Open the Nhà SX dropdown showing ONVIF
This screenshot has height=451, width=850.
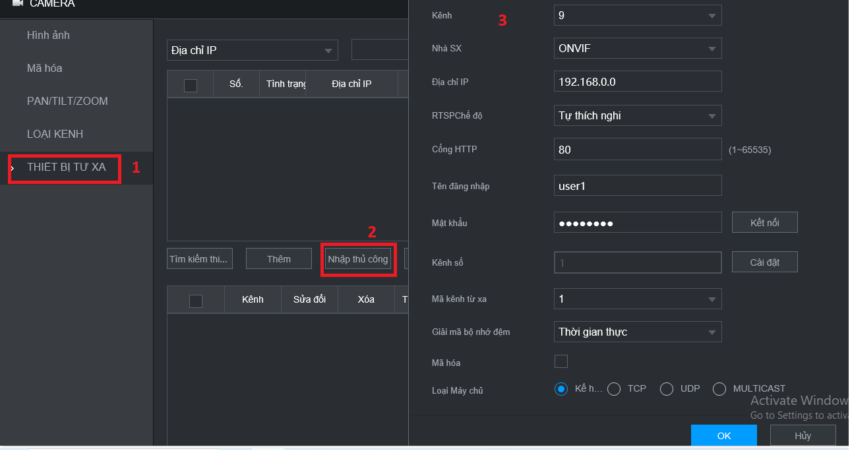[638, 49]
